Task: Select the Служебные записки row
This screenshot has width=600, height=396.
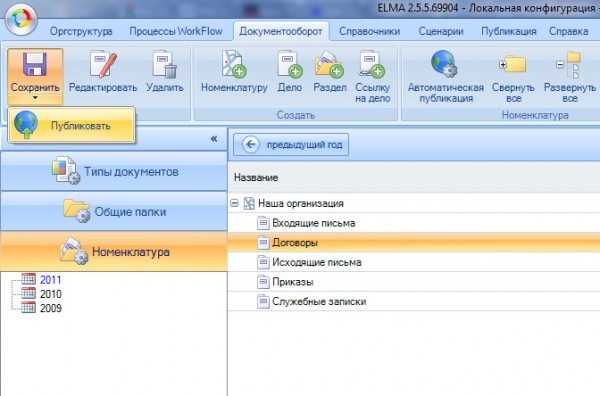Action: point(414,301)
